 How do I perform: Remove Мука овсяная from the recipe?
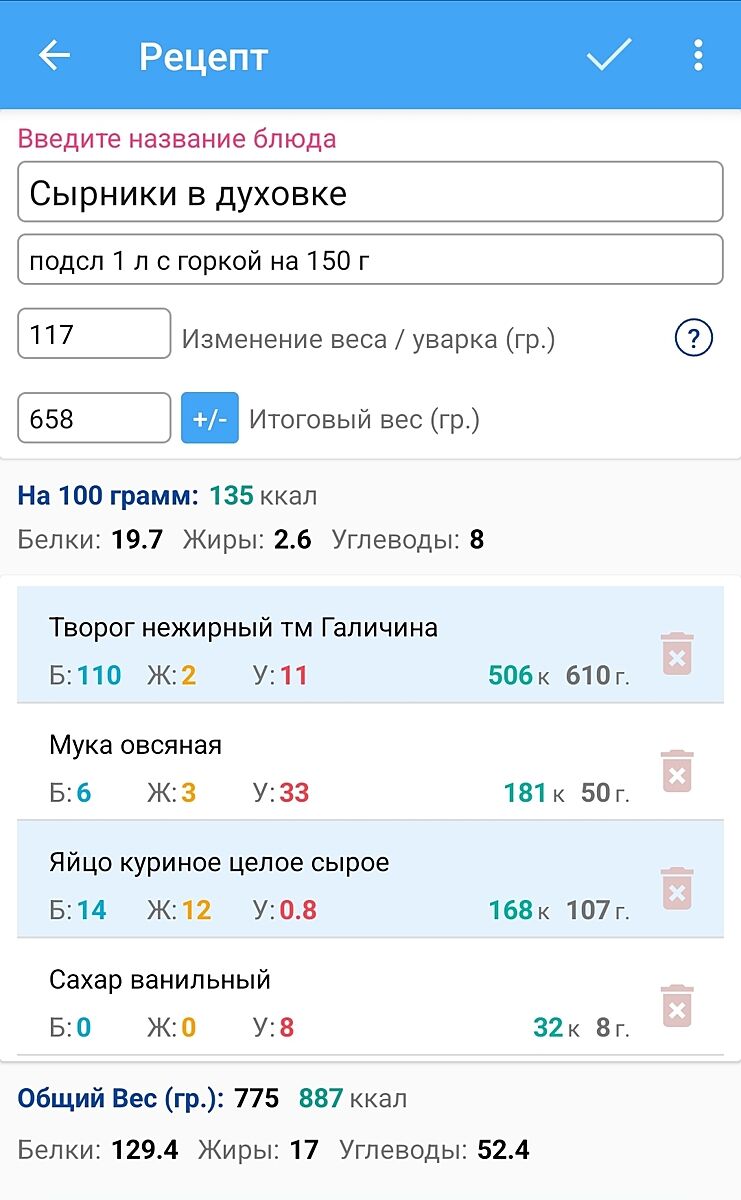[x=677, y=771]
